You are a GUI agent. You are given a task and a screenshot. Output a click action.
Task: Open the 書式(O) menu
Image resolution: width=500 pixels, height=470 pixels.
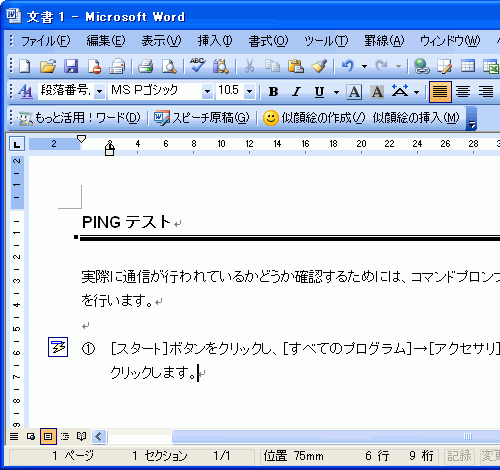(268, 41)
